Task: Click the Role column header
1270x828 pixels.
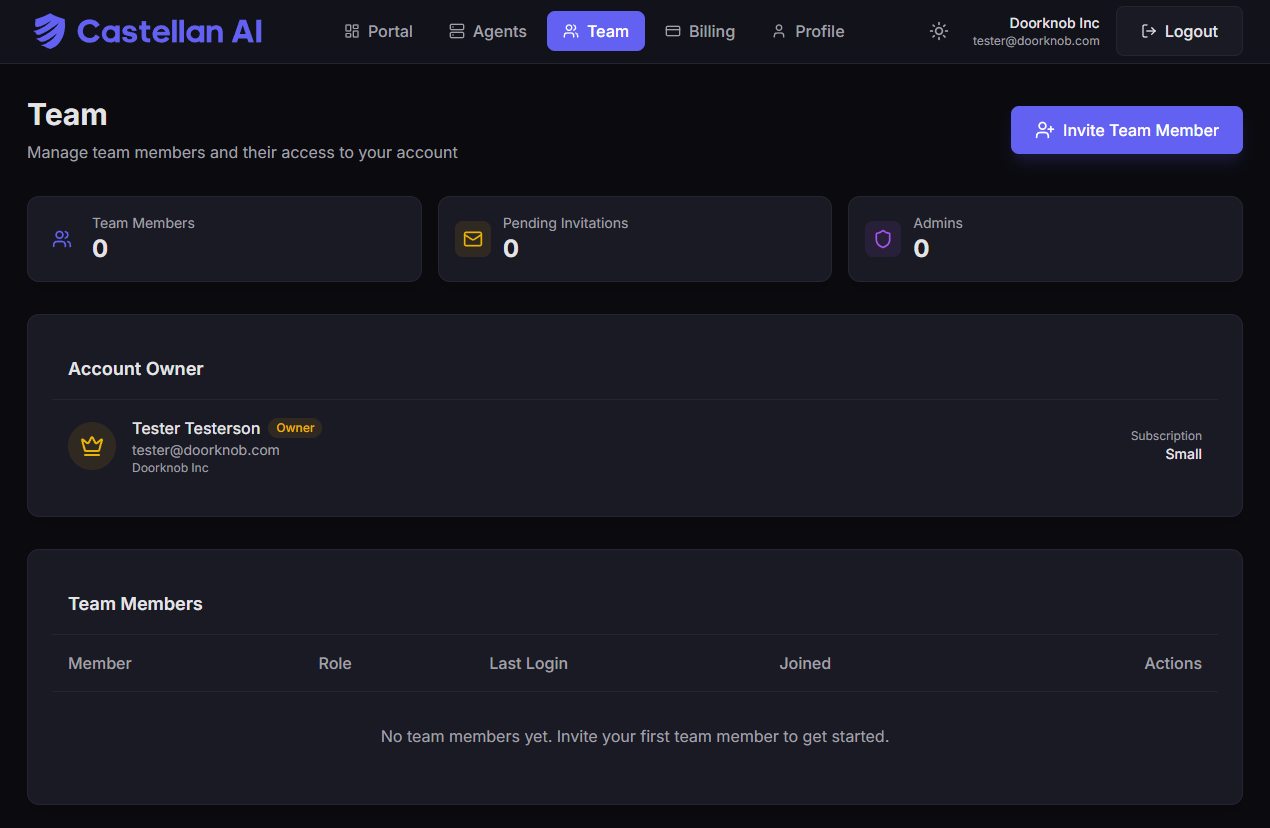Action: [x=335, y=663]
